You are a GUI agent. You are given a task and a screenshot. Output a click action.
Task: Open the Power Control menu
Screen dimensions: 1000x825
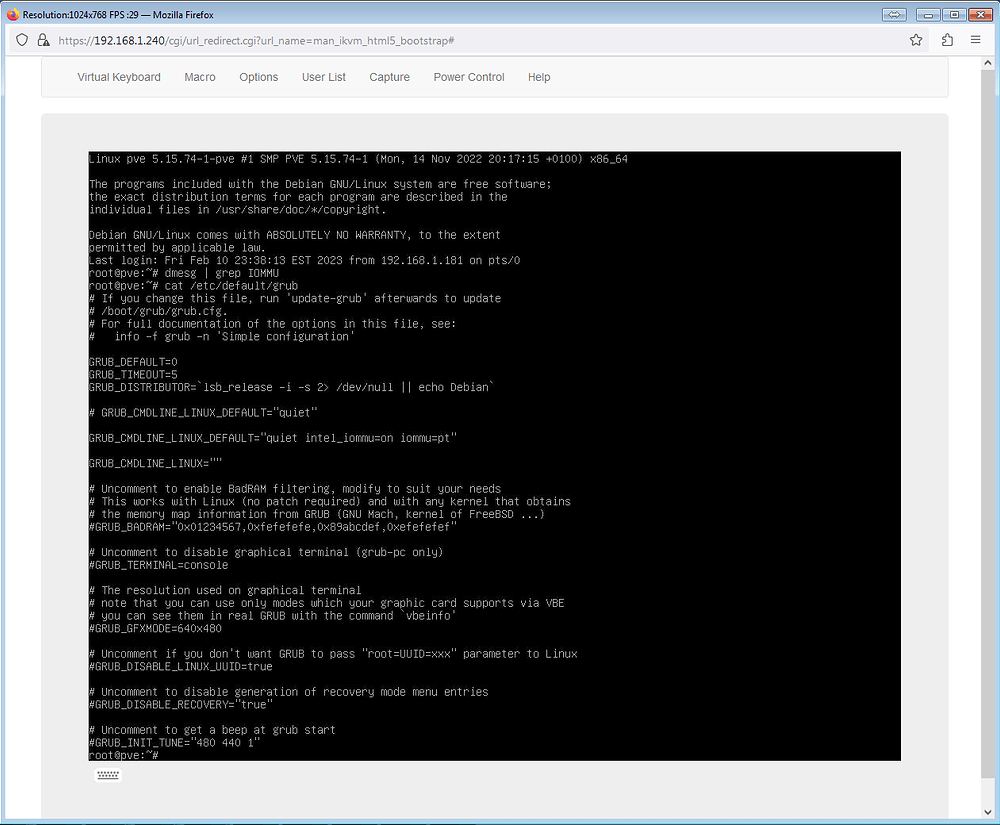tap(468, 77)
